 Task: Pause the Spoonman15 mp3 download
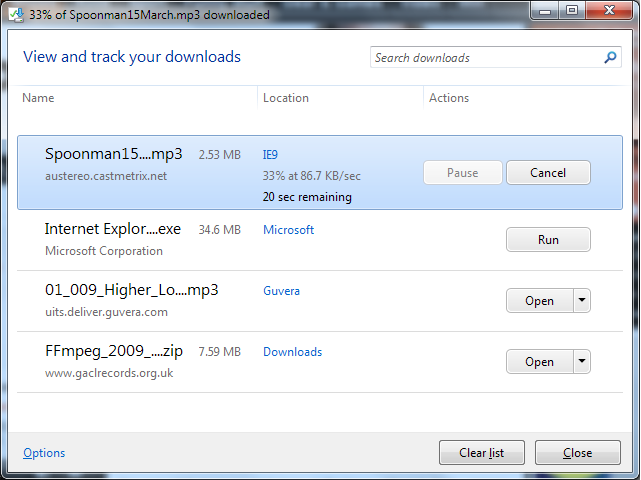coord(462,173)
